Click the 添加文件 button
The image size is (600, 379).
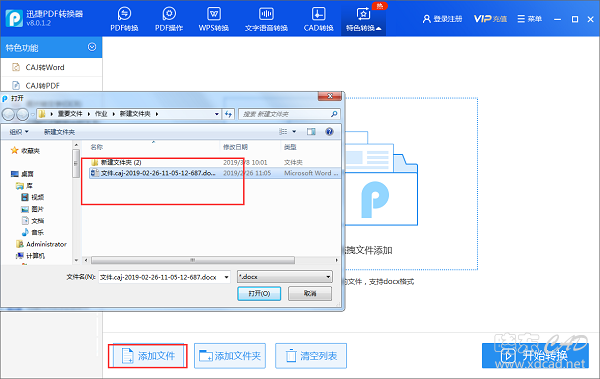[148, 356]
